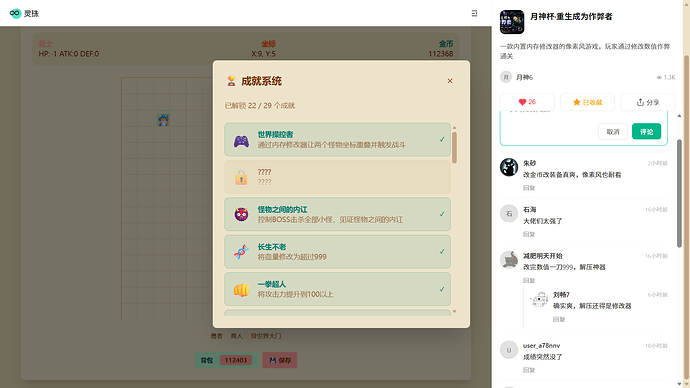Toggle the 已收藏 favorite star button
This screenshot has height=388, width=690.
point(587,102)
